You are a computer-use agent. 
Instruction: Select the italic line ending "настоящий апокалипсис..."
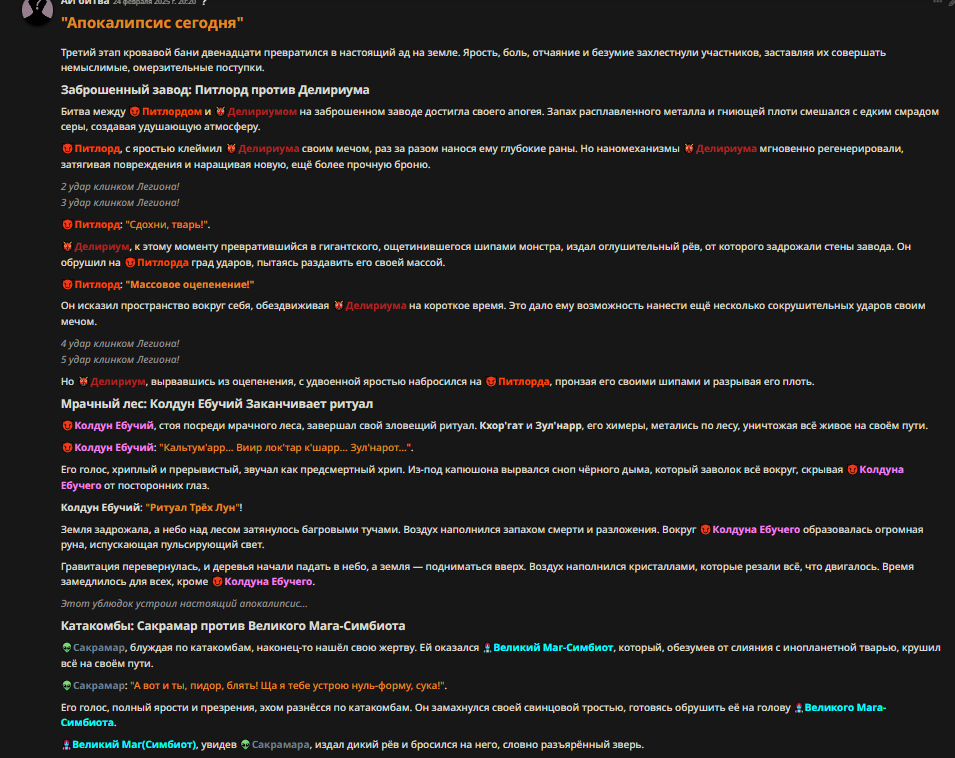(184, 604)
